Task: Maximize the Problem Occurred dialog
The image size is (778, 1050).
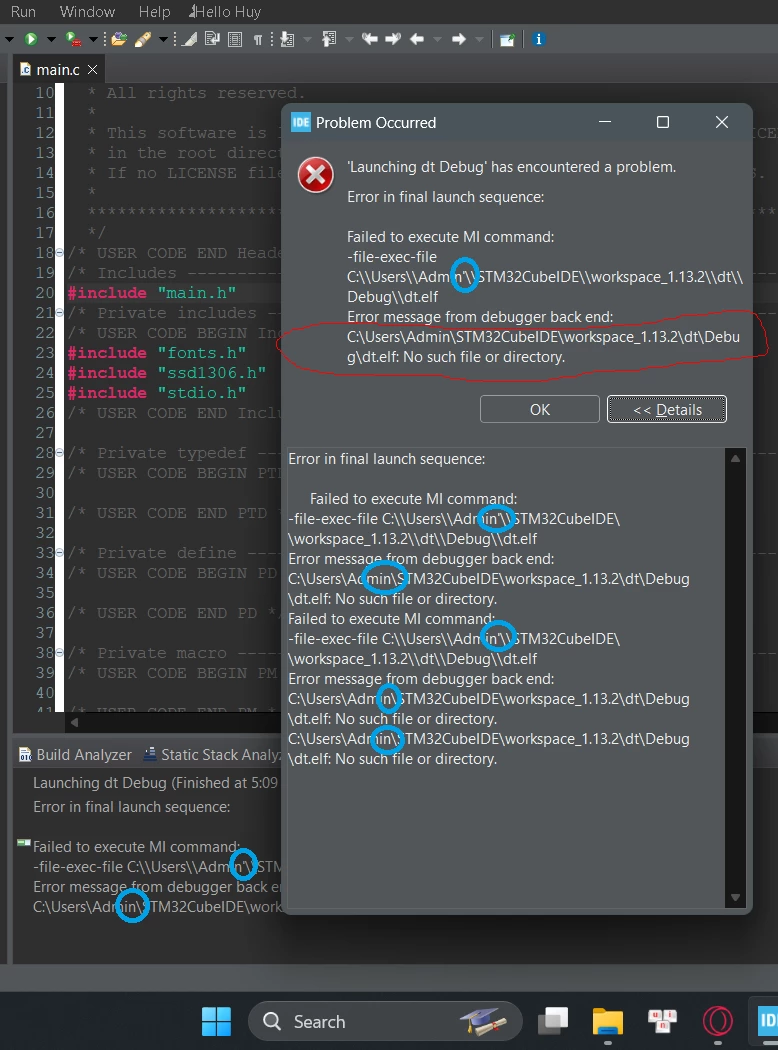Action: coord(663,123)
